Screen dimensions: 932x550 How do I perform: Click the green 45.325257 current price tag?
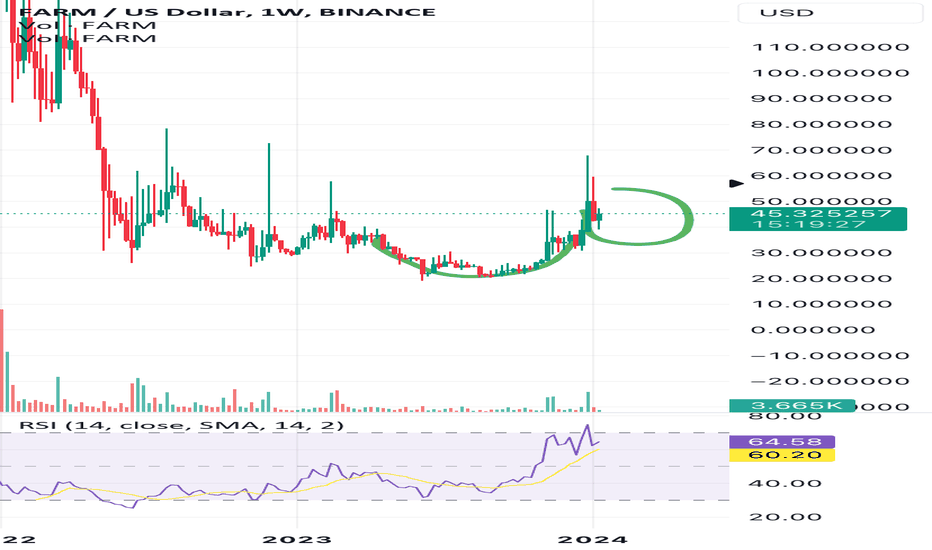(818, 219)
